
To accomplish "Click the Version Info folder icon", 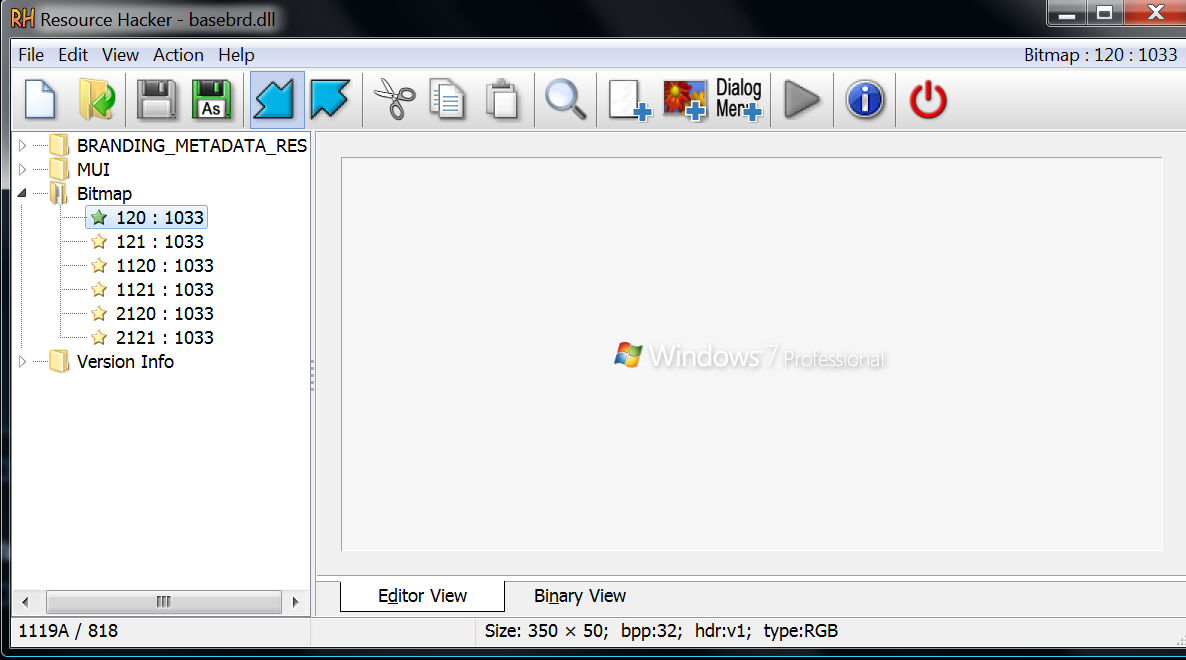I will click(x=59, y=361).
